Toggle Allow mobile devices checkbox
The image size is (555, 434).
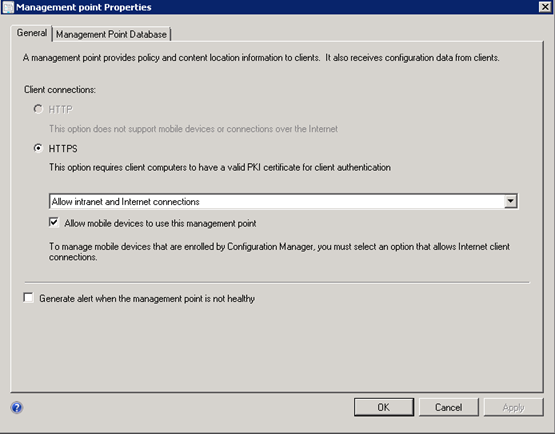click(54, 223)
